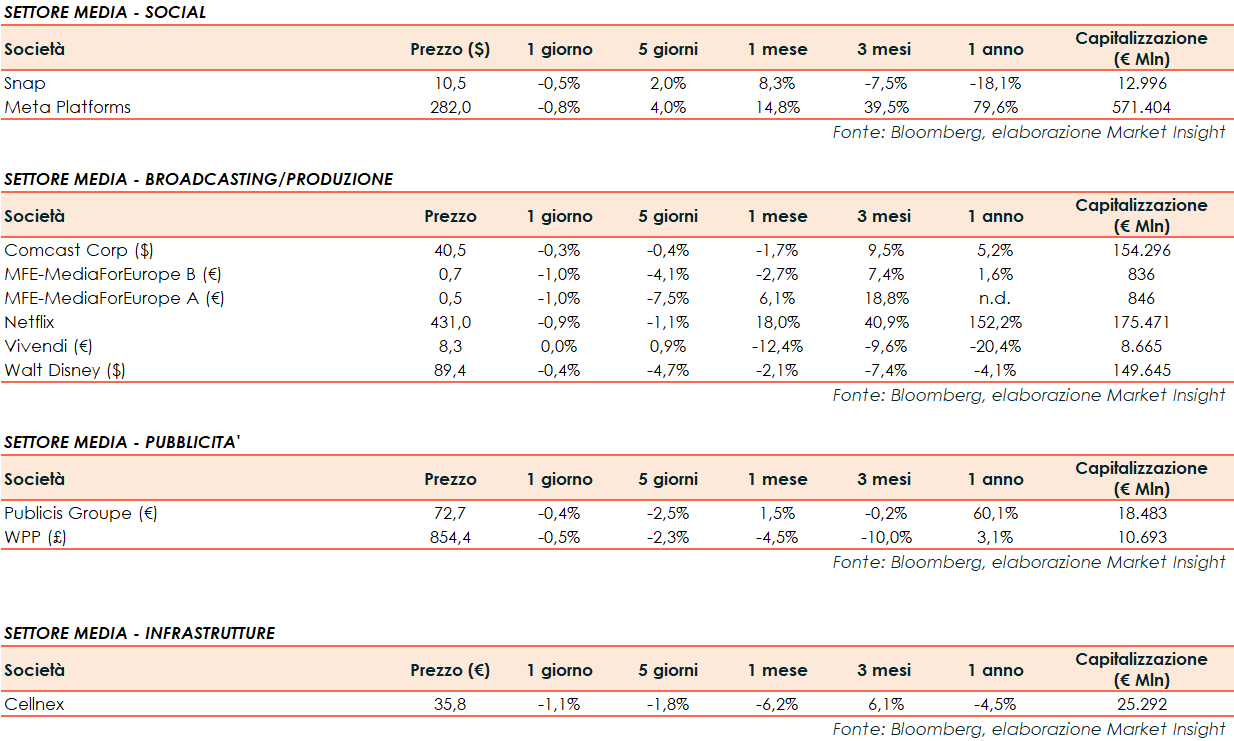Select the Comcast Corp ($) row label
This screenshot has width=1234, height=741.
[79, 251]
